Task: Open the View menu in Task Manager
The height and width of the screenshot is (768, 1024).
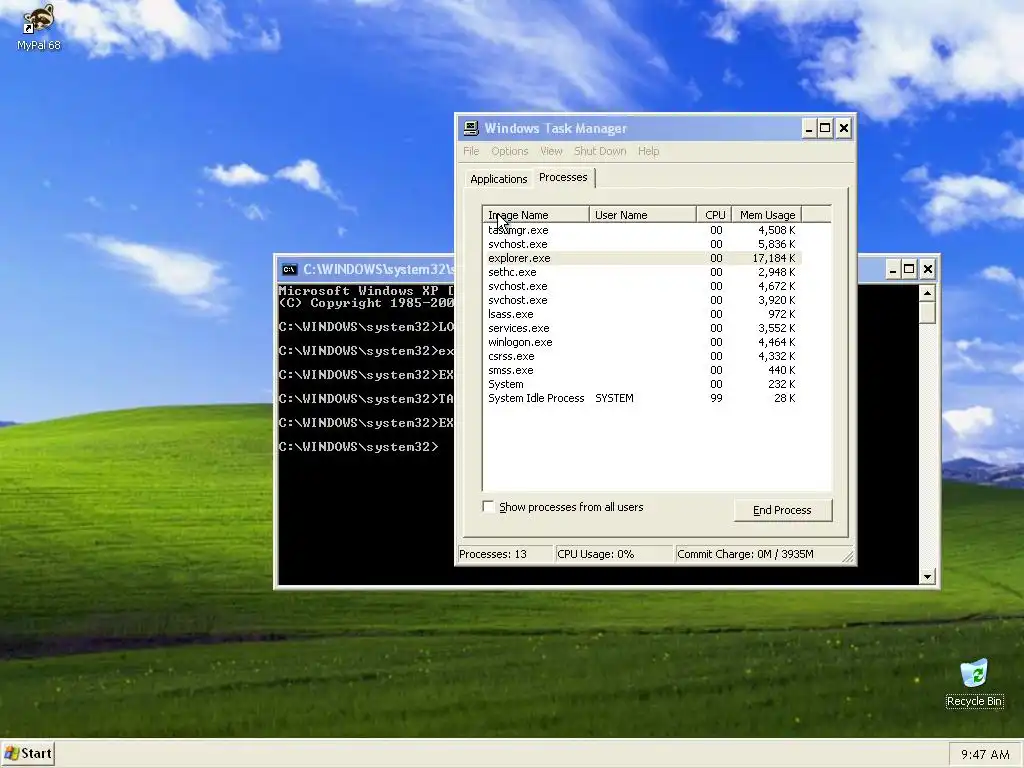Action: [551, 151]
